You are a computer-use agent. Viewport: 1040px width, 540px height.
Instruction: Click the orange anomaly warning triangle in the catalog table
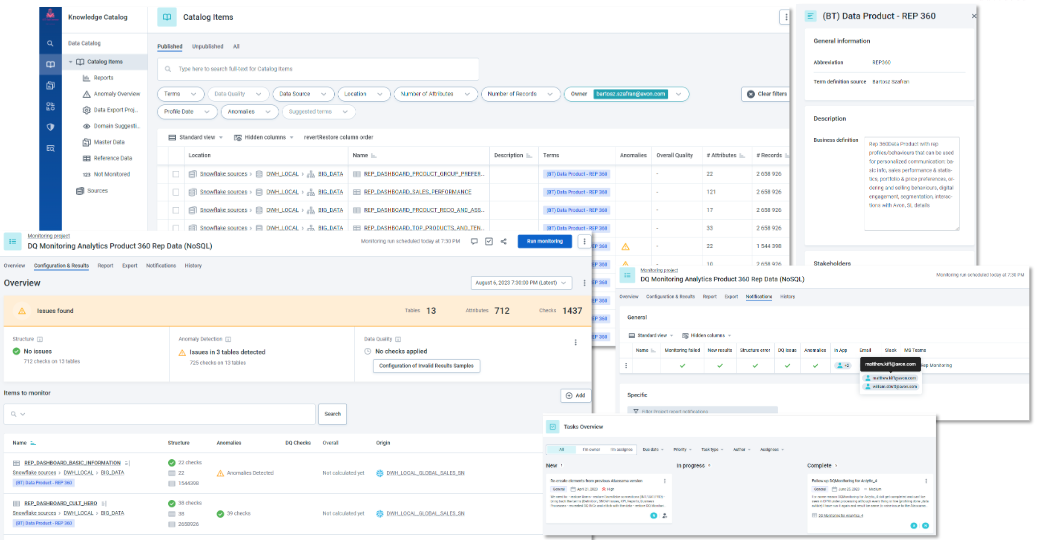tap(625, 247)
